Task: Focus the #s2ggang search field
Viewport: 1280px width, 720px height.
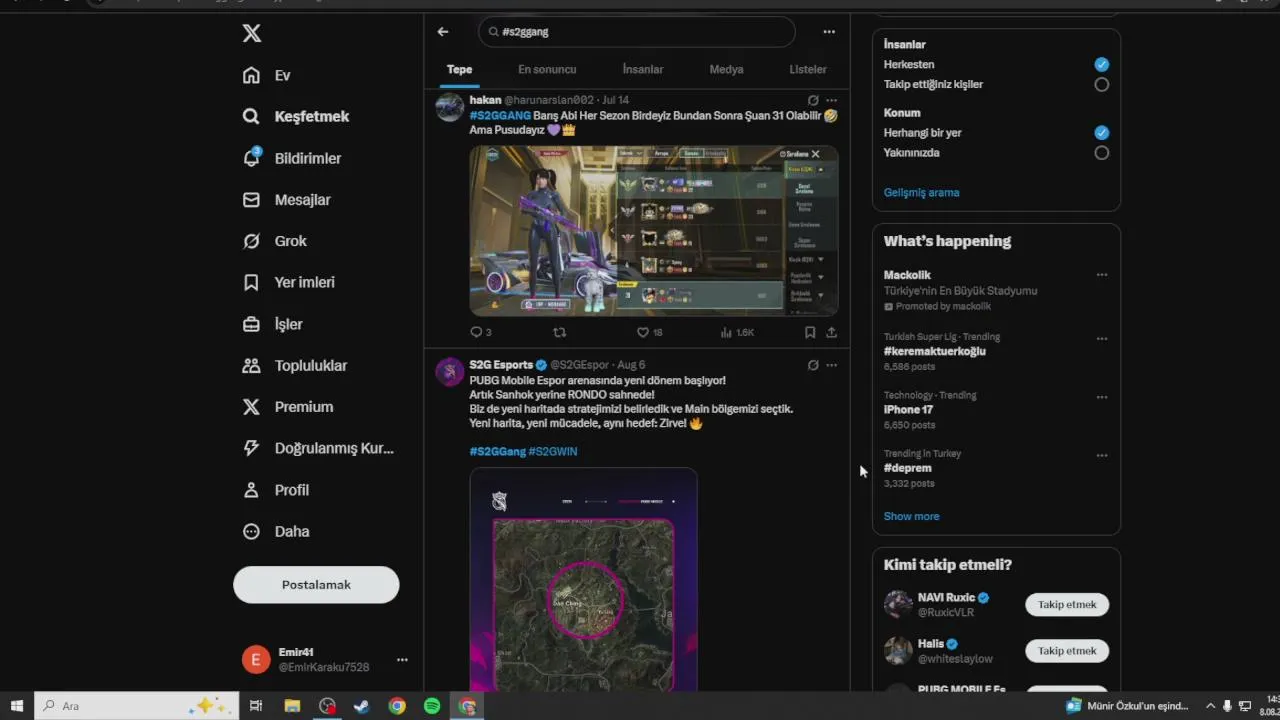Action: tap(637, 32)
